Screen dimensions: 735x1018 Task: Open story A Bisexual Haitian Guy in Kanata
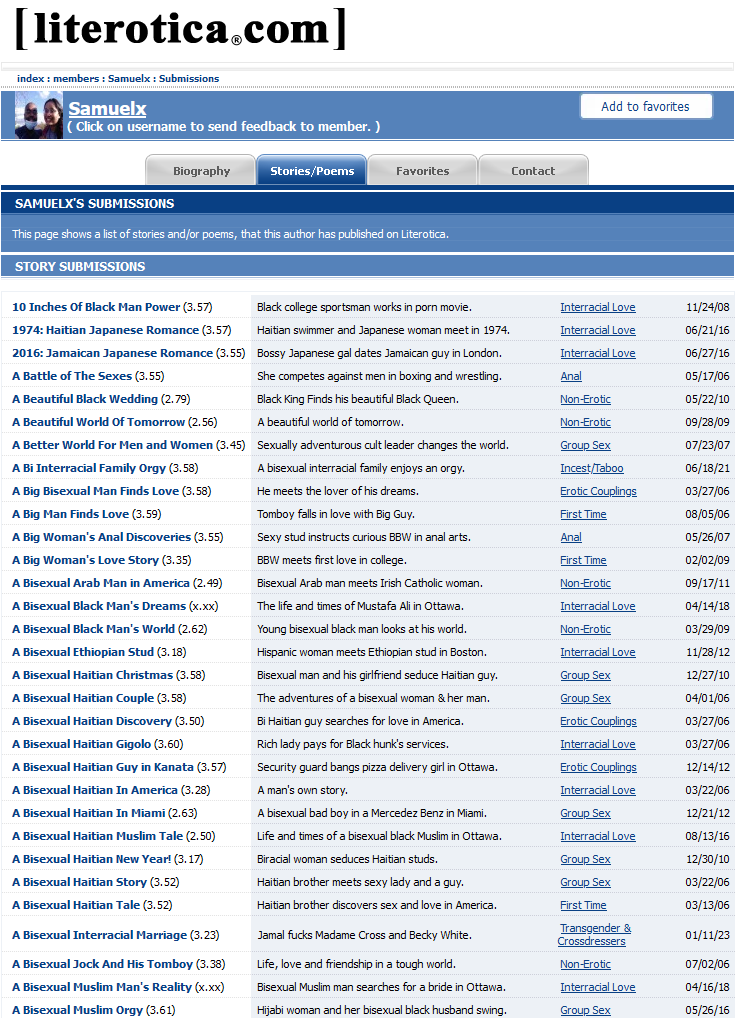pos(103,767)
